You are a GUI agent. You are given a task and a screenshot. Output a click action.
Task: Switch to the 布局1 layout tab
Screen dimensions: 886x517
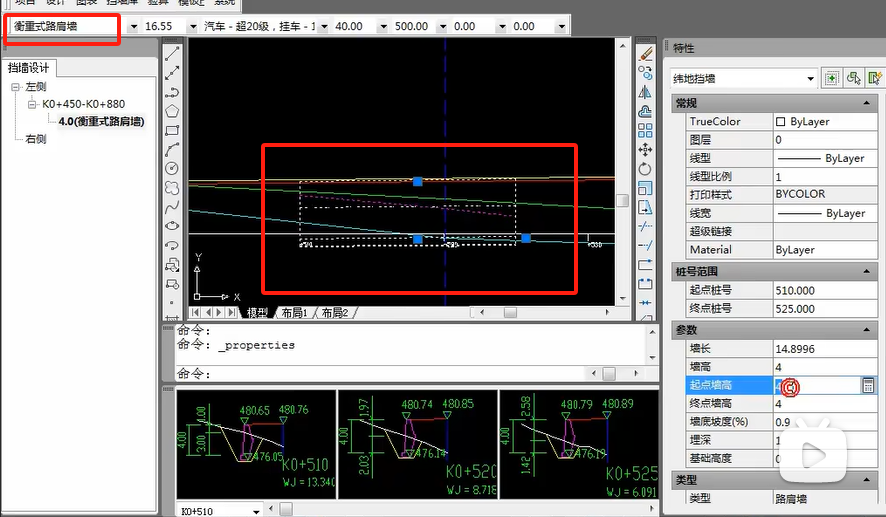(292, 313)
